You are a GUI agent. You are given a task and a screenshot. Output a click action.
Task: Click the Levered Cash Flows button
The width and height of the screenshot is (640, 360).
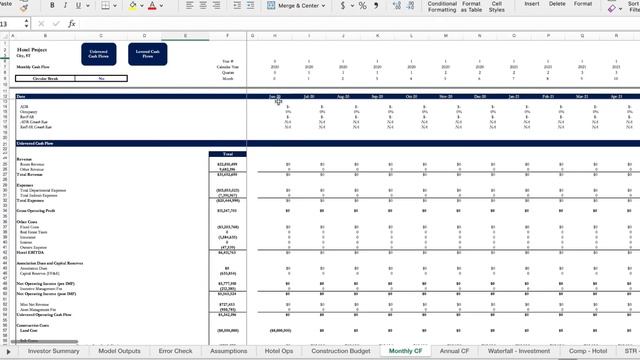(148, 54)
